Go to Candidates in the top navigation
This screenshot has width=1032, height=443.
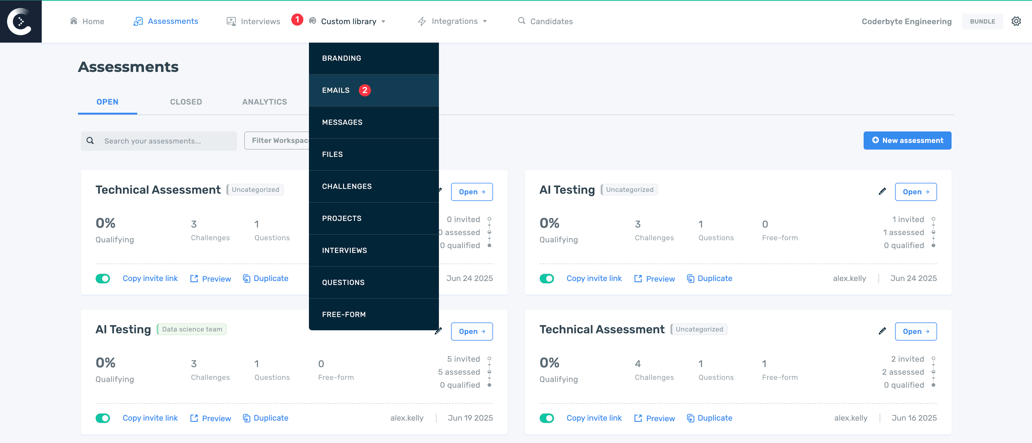(x=545, y=21)
